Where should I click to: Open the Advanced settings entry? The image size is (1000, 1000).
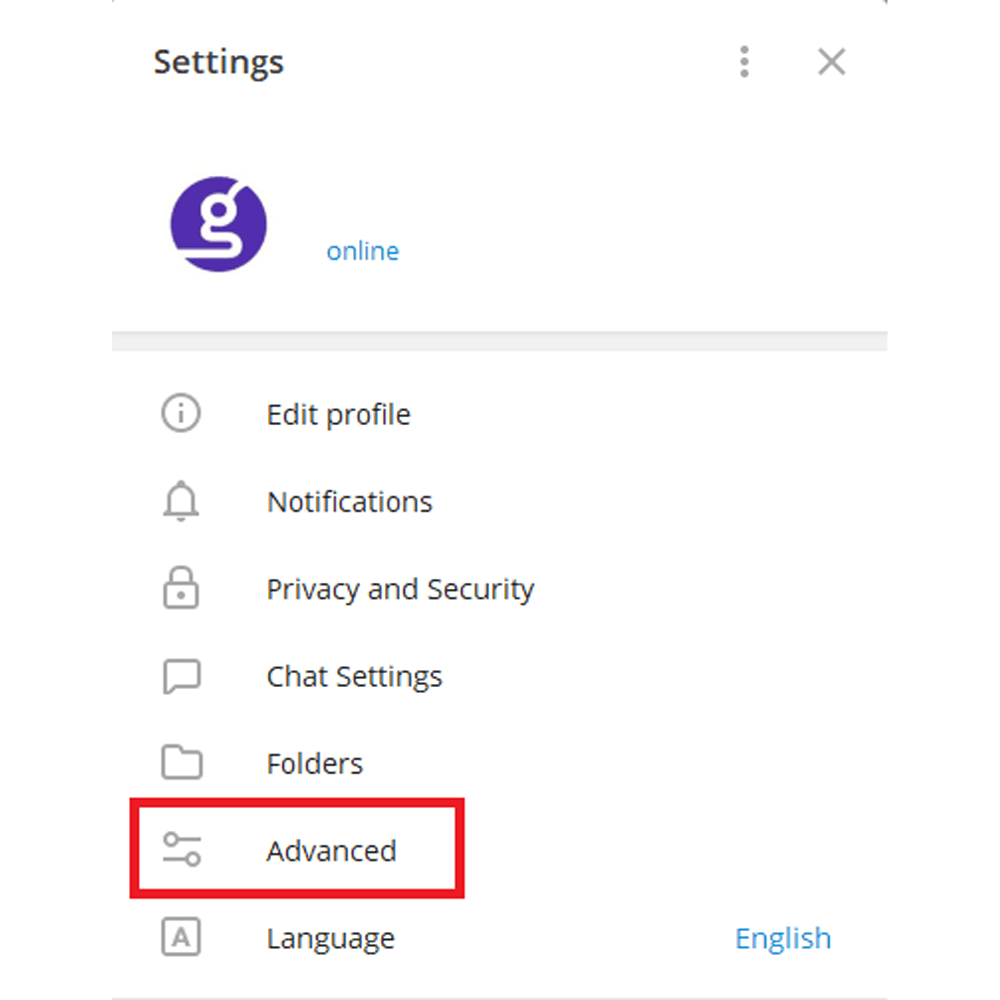coord(331,851)
